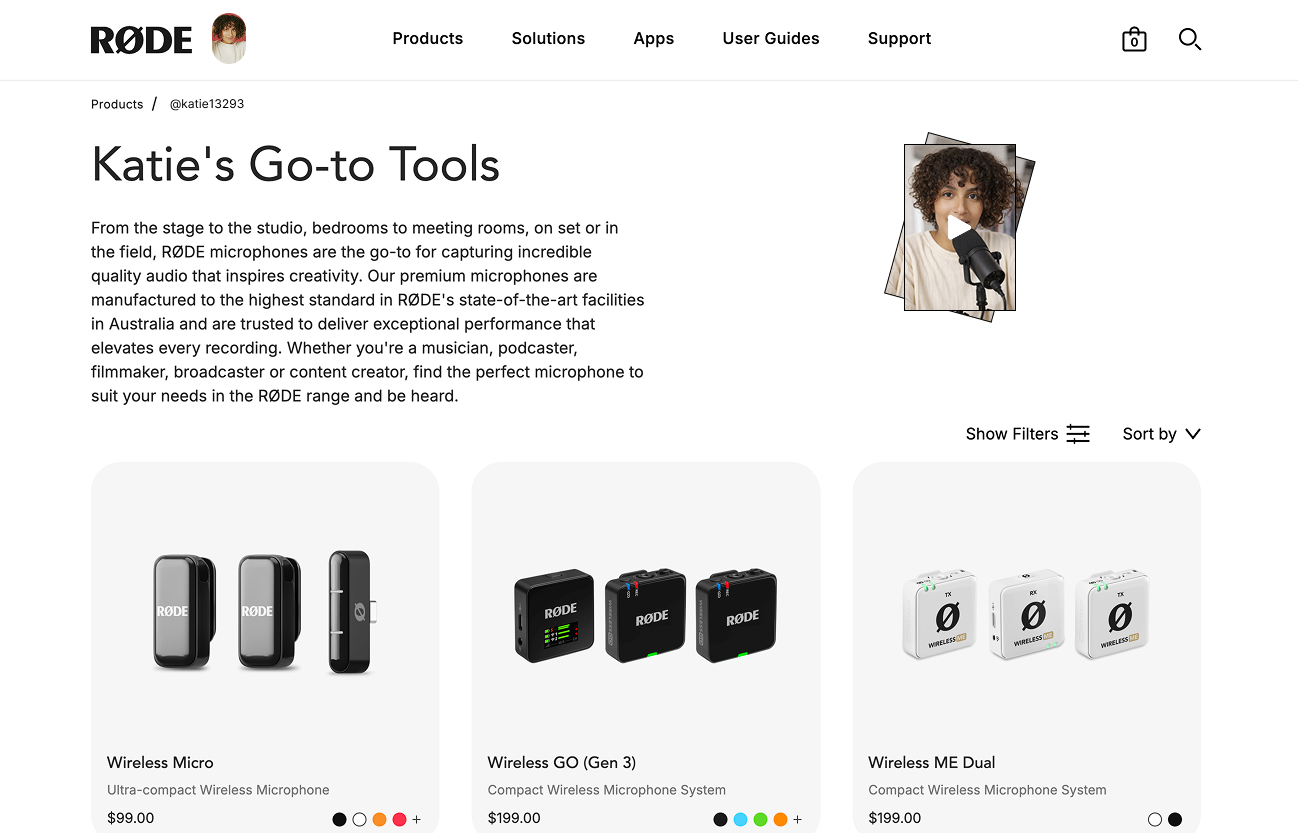Open the Solutions menu
Viewport: 1298px width, 833px height.
tap(548, 39)
